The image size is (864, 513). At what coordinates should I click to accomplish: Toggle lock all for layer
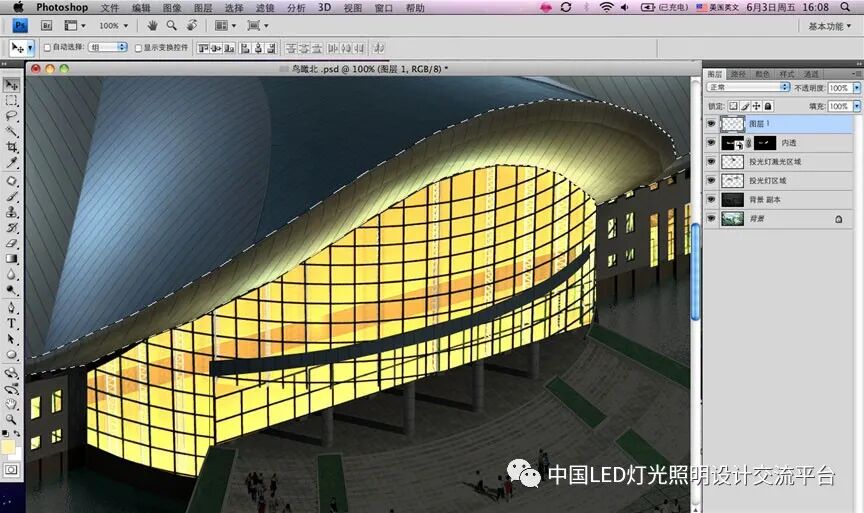(x=768, y=106)
